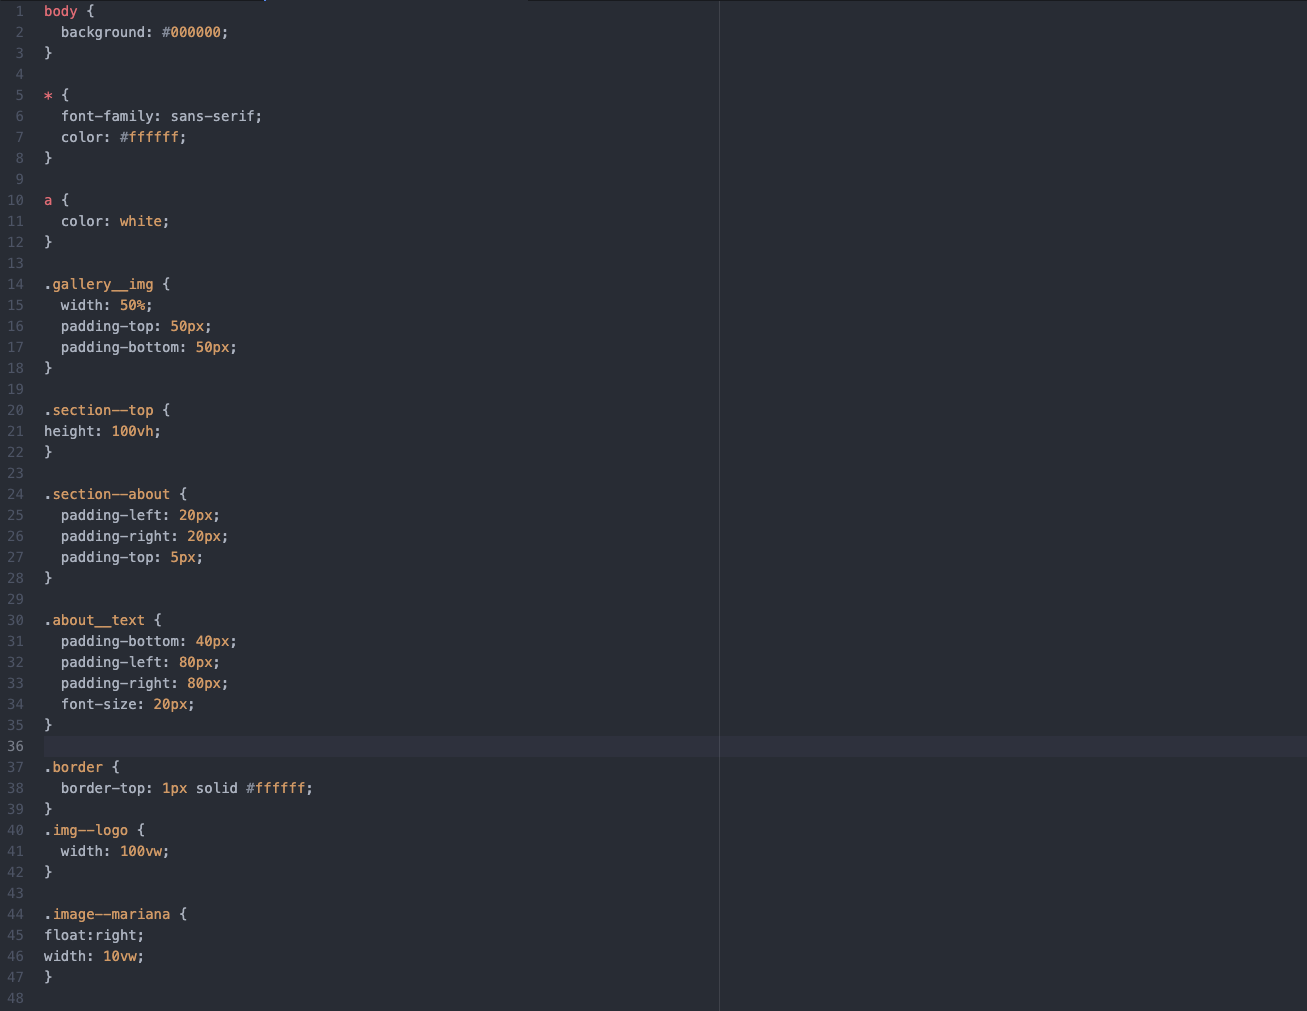
Task: Click the "width: 10vw;" declaration
Action: [94, 956]
